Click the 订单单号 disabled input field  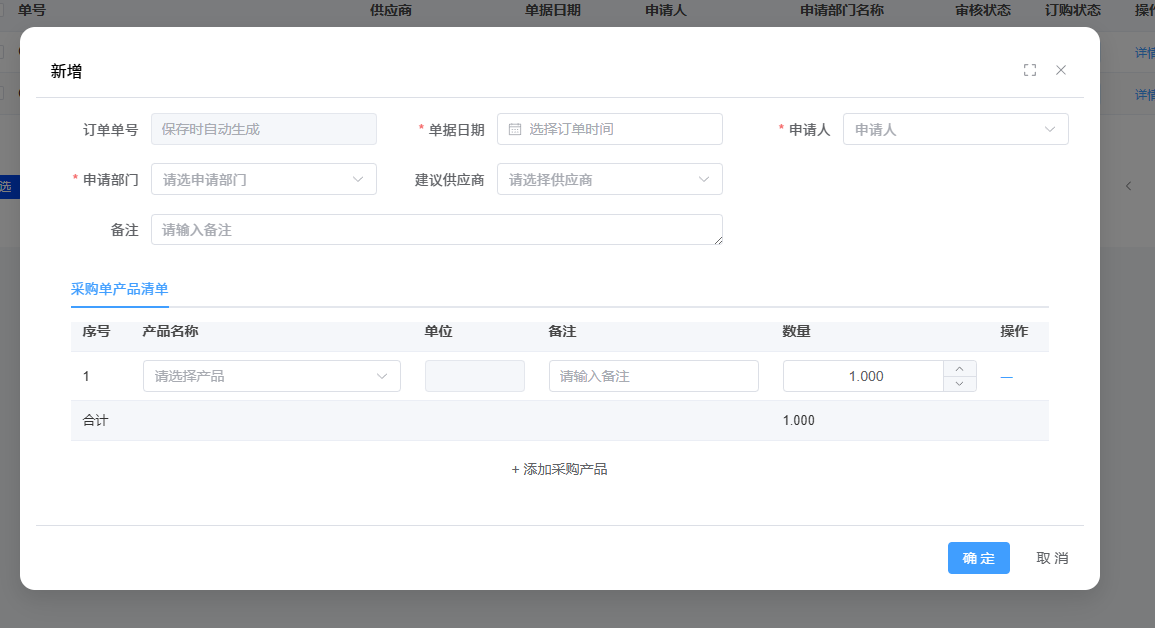264,130
